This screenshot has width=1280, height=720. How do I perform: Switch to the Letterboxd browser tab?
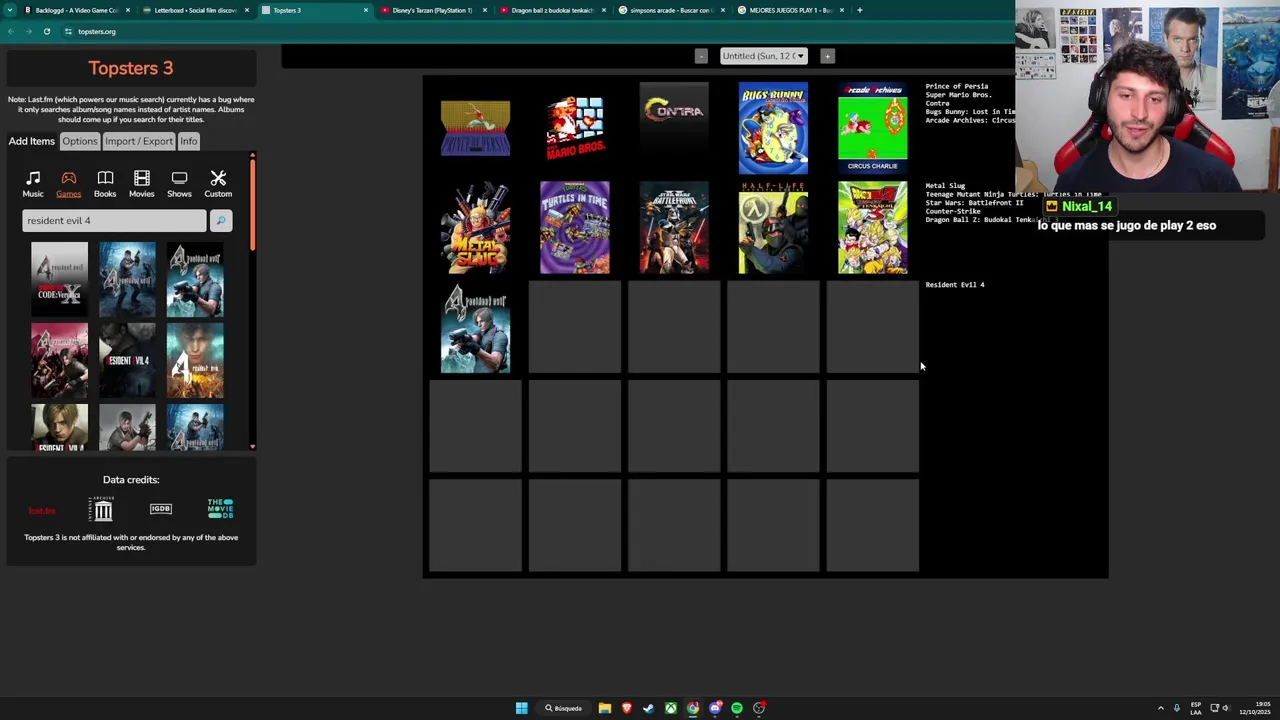[195, 10]
